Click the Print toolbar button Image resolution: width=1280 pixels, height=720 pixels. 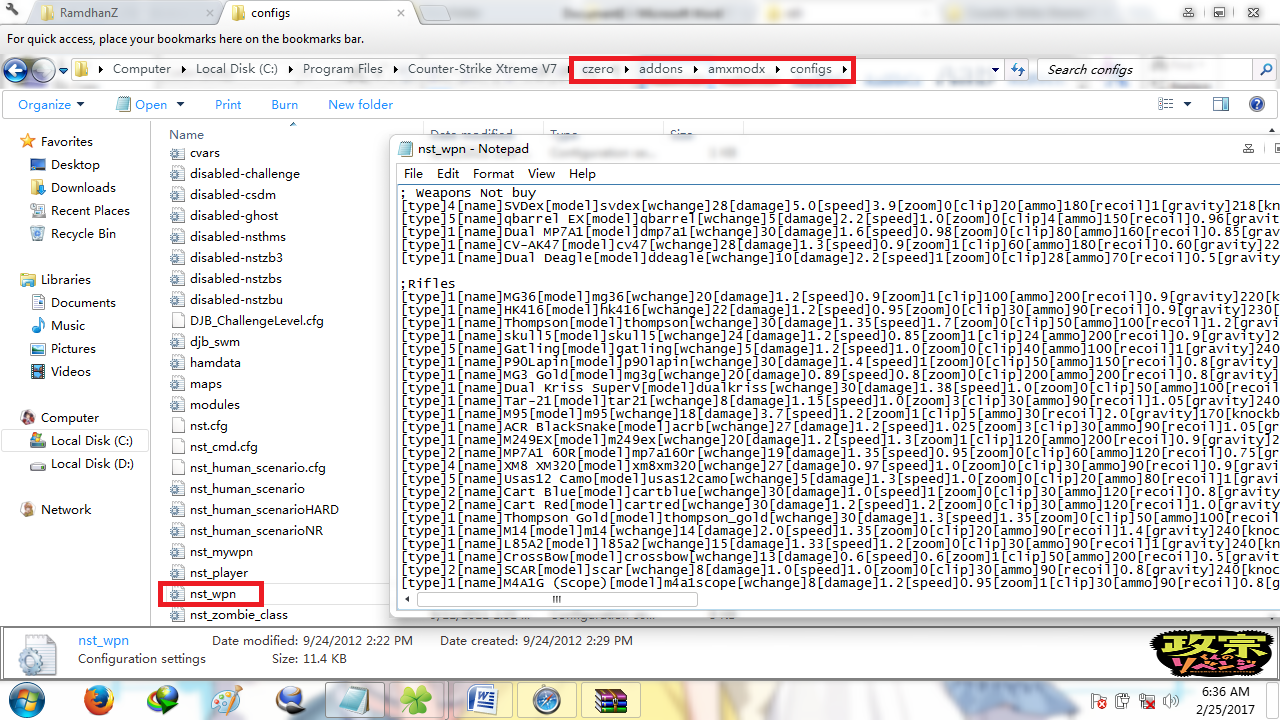tap(228, 104)
